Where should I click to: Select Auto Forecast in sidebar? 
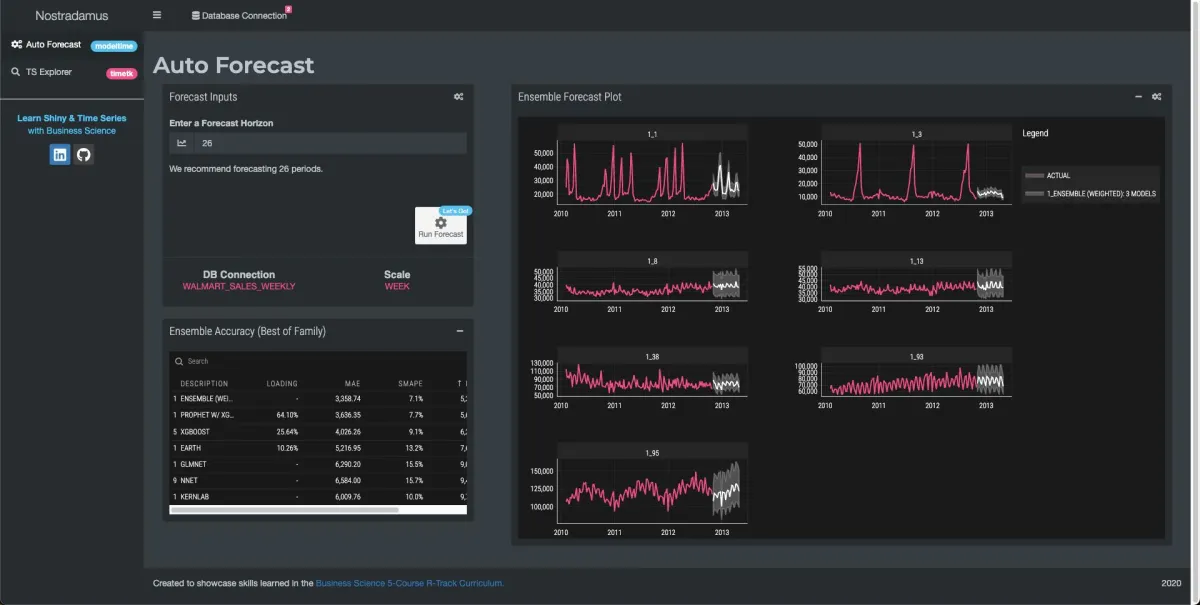pyautogui.click(x=52, y=45)
